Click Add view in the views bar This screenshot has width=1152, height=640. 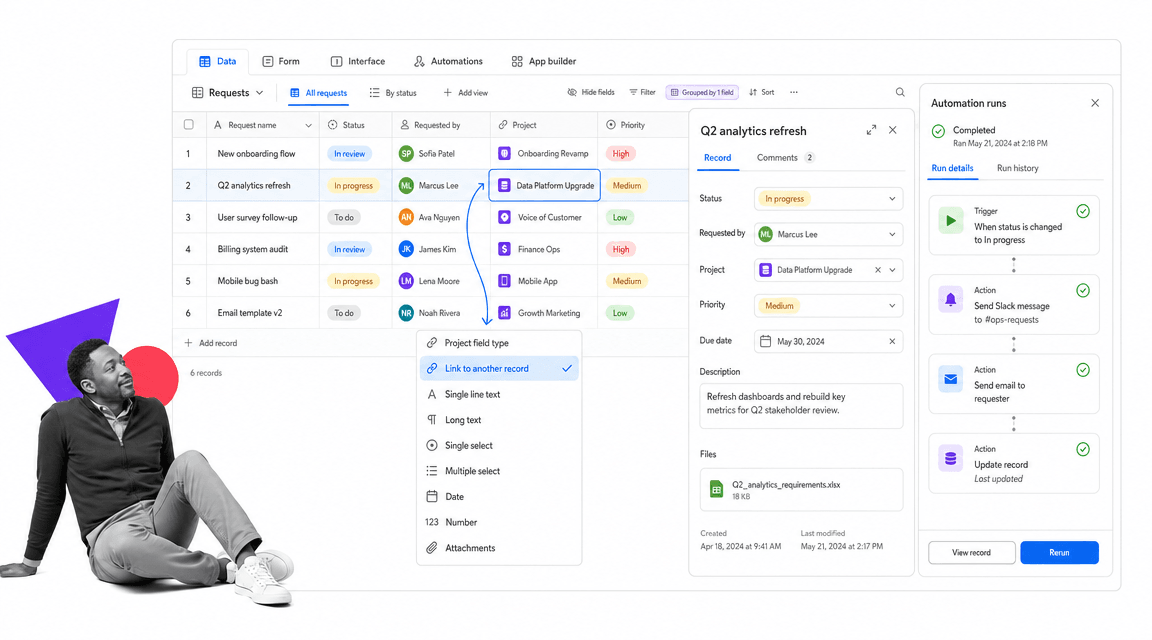[466, 93]
